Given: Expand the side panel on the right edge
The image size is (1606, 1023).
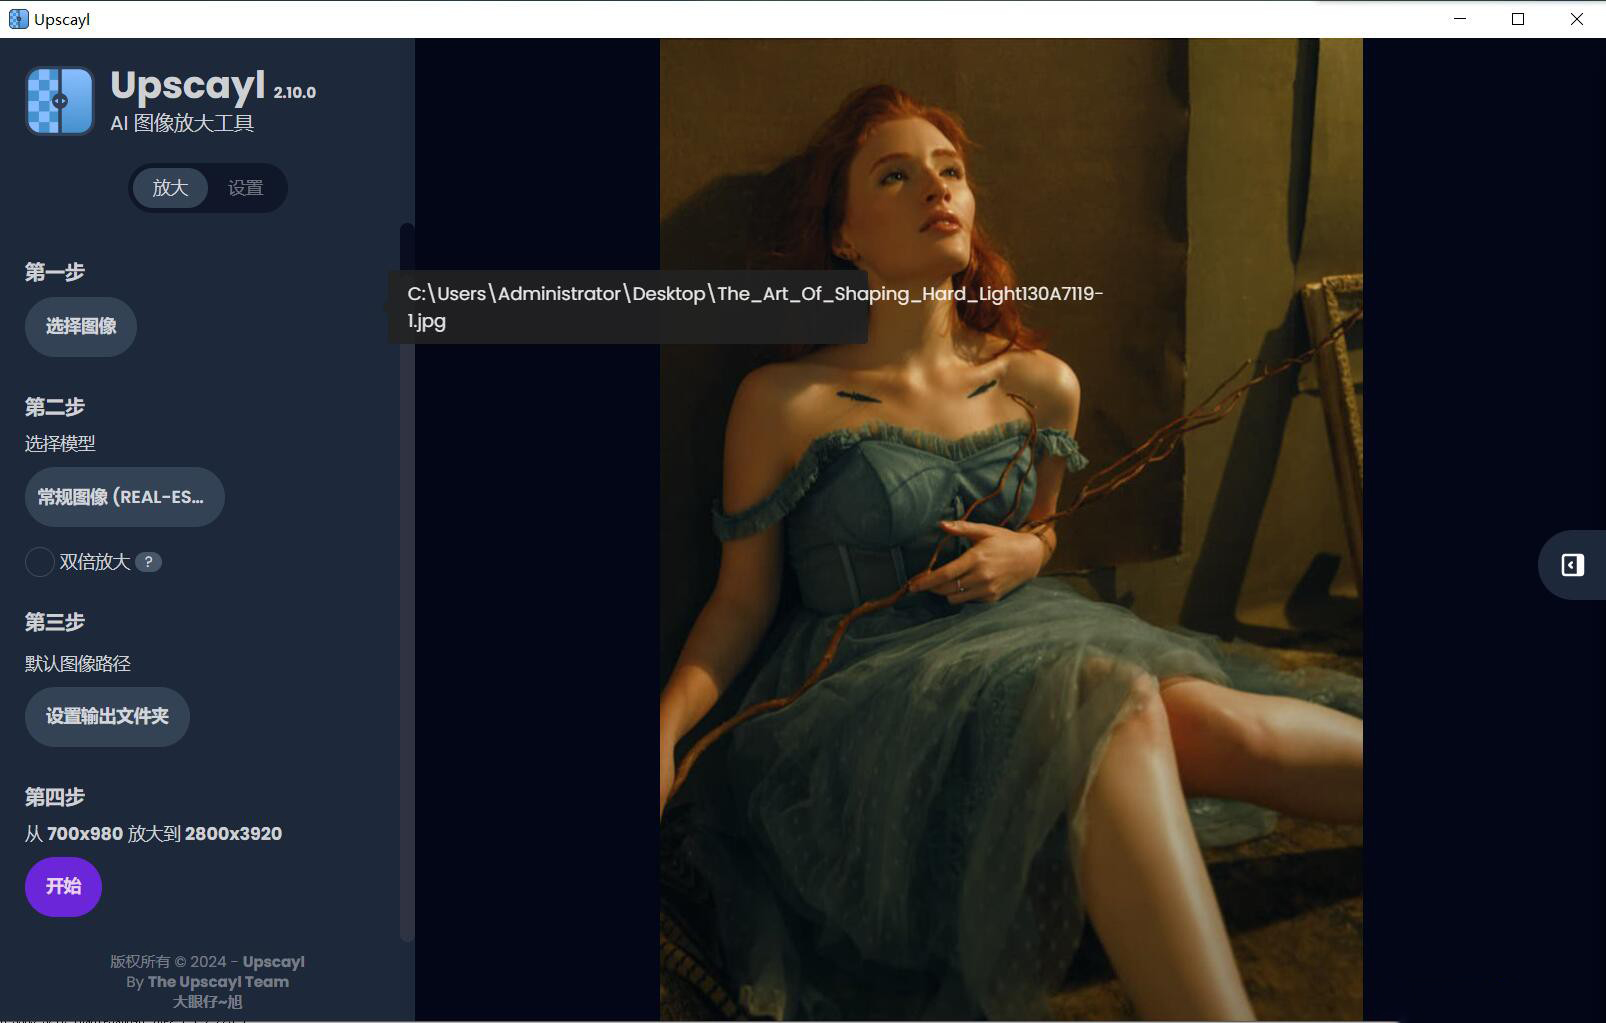Looking at the screenshot, I should pos(1572,565).
